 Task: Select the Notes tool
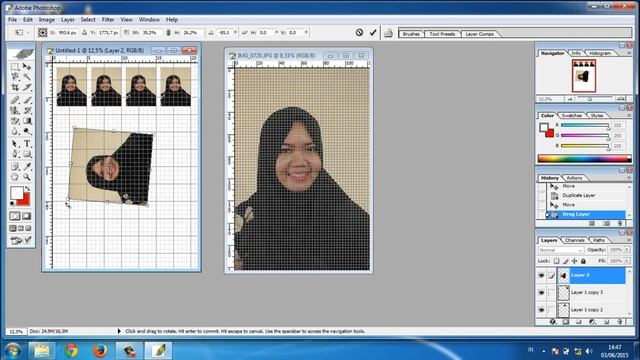coord(15,167)
